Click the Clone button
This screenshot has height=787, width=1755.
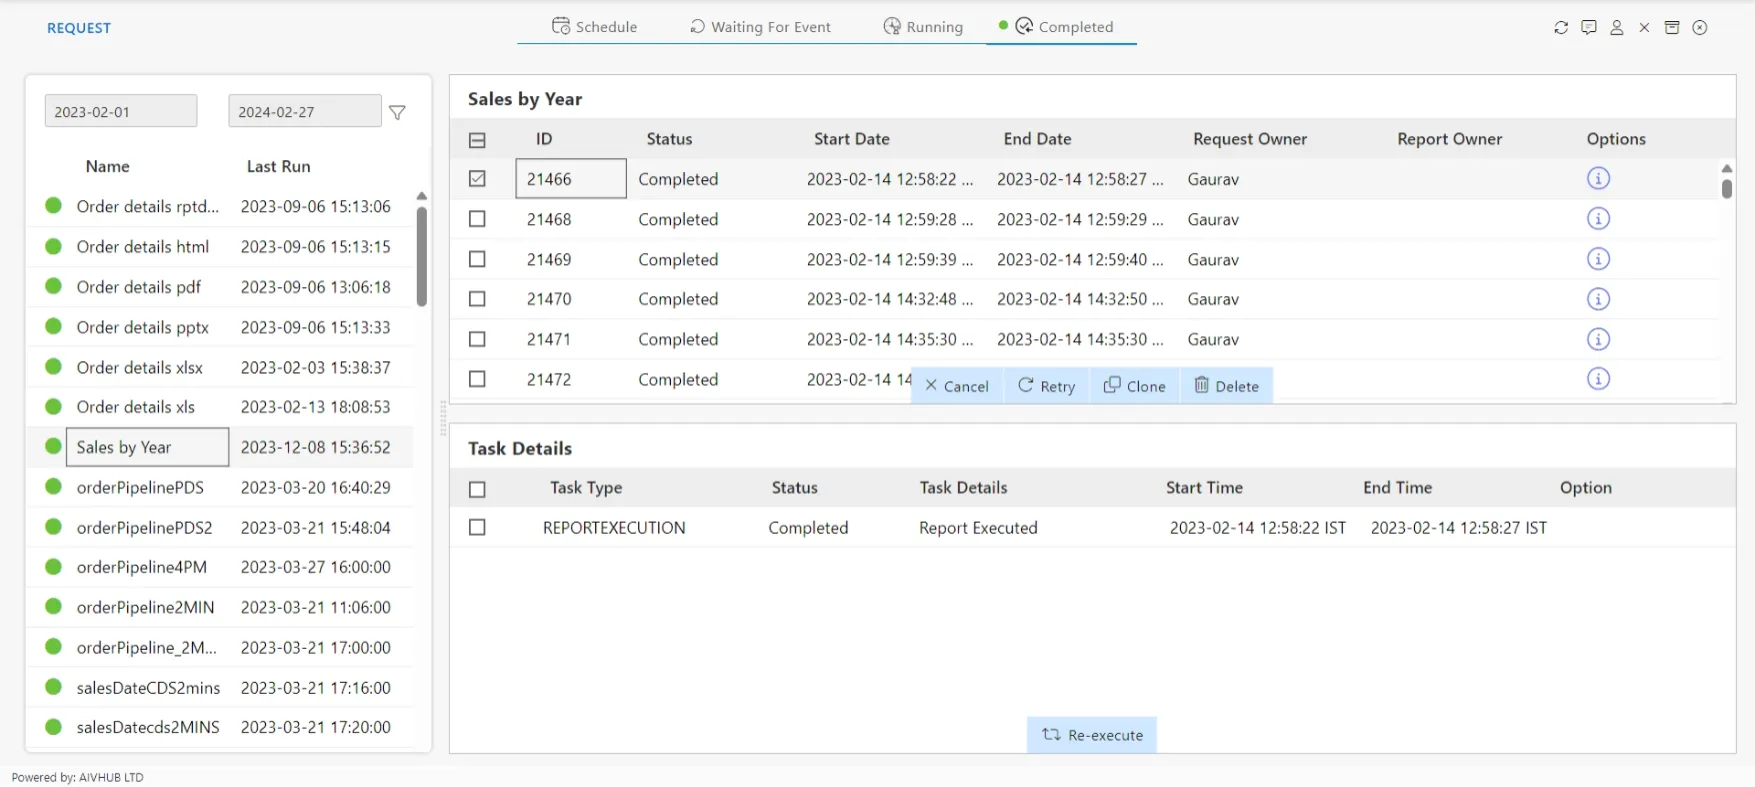pyautogui.click(x=1135, y=386)
